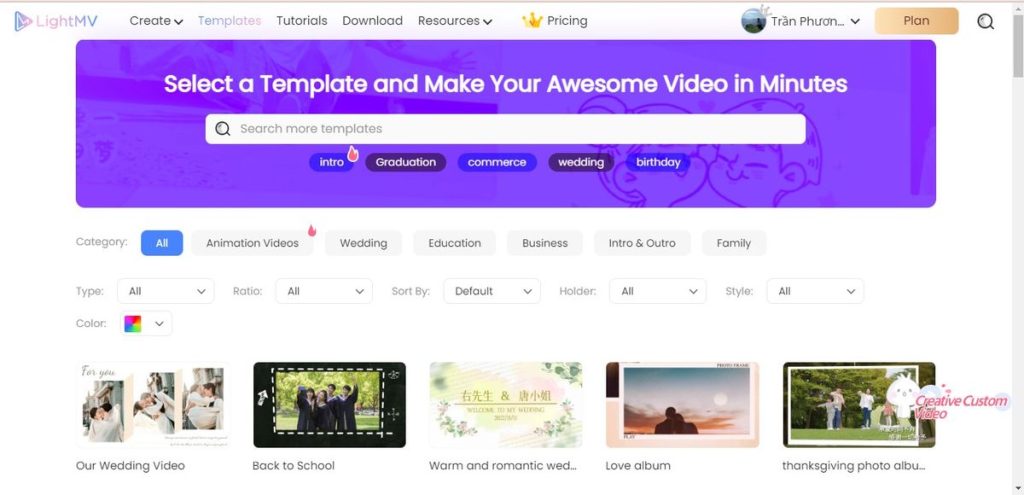
Task: Click the Back to School title
Action: tap(293, 466)
